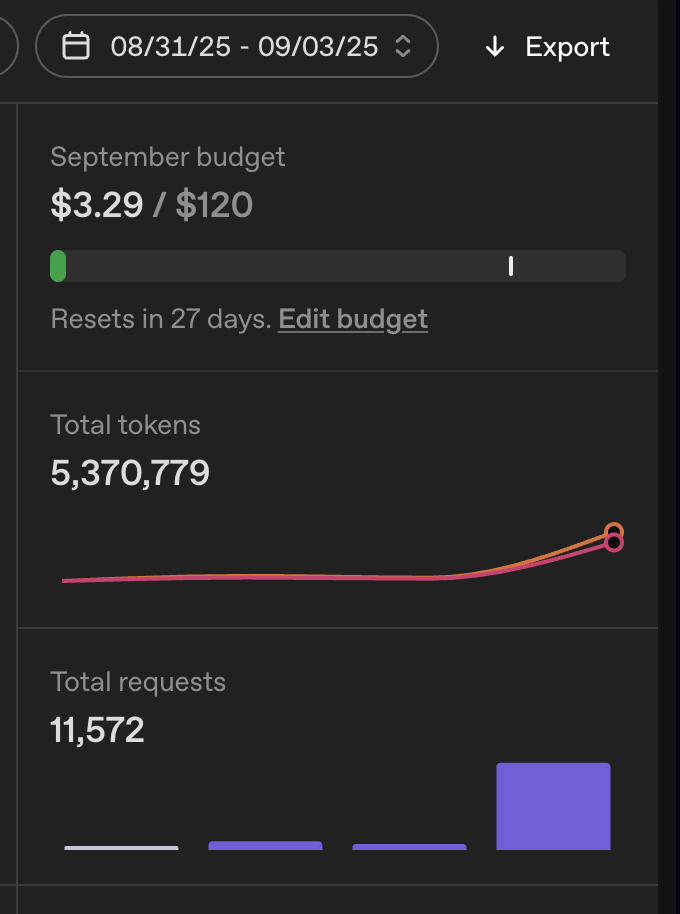Click the green budget progress fill
The height and width of the screenshot is (914, 680).
[x=58, y=266]
